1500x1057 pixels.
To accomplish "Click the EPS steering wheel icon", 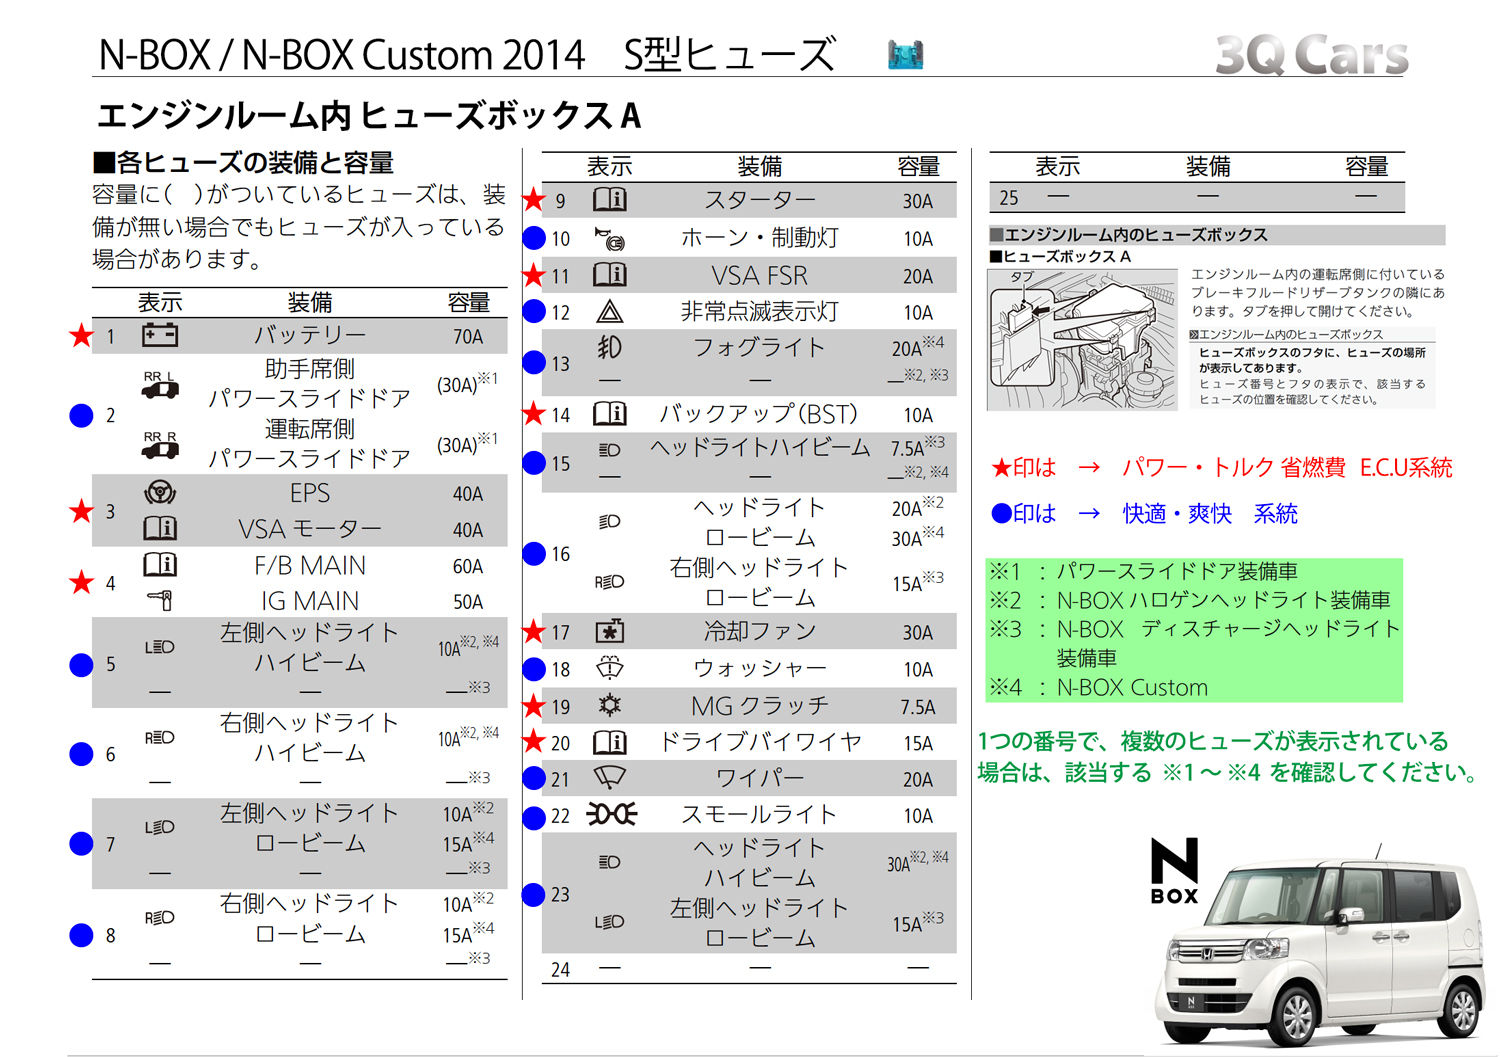I will point(160,492).
